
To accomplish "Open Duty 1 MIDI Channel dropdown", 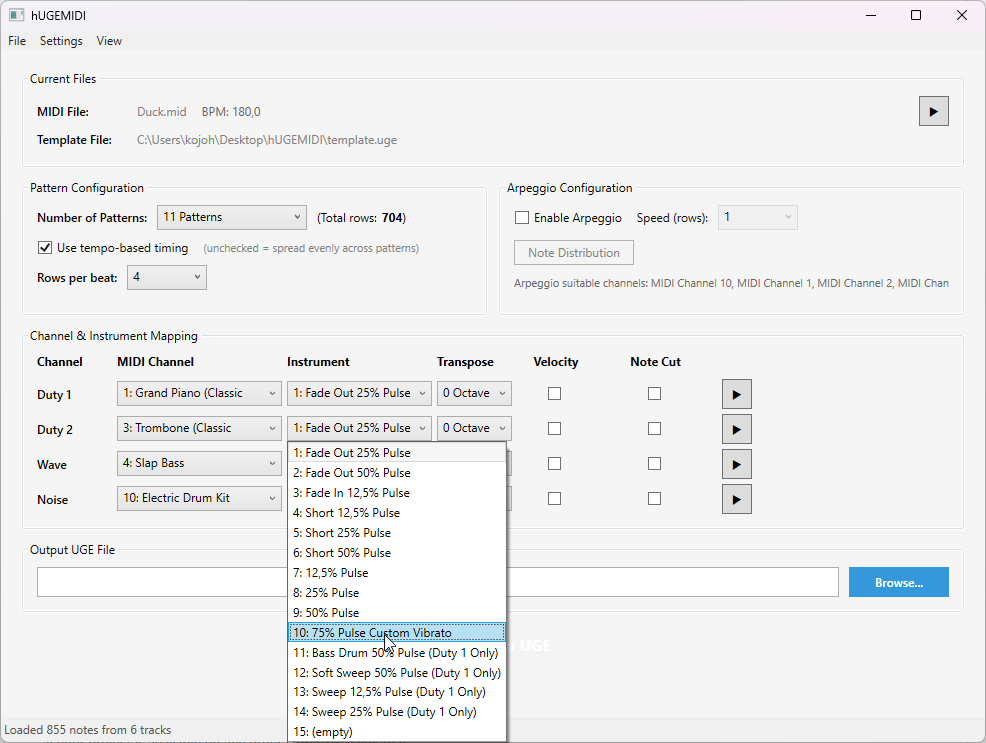I will 199,394.
